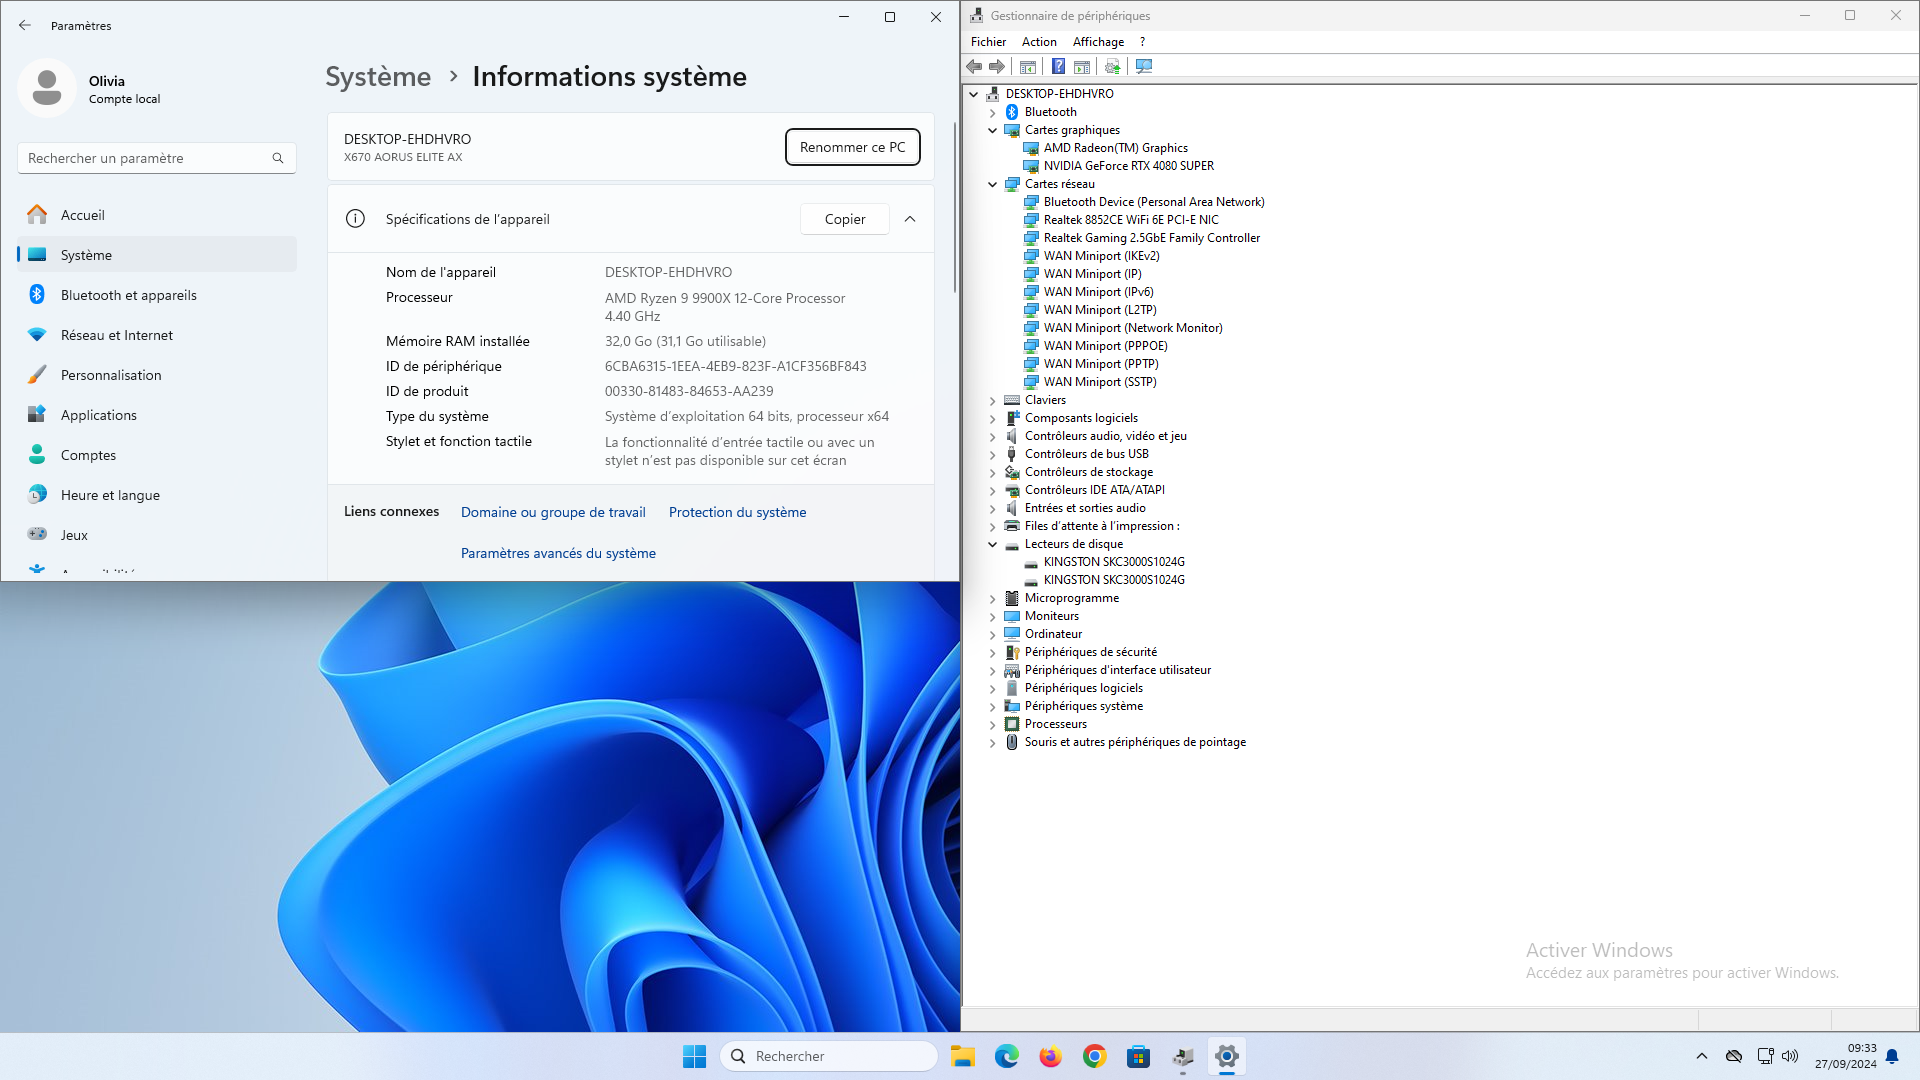Open Protection du système link
The width and height of the screenshot is (1920, 1080).
(737, 512)
